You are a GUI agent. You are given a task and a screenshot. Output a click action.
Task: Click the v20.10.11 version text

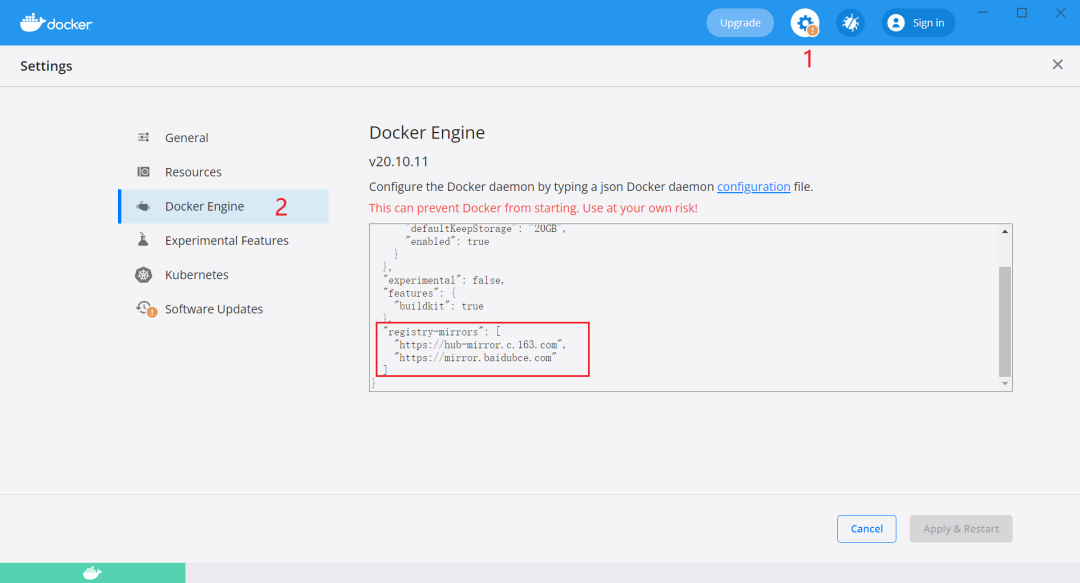(x=399, y=162)
